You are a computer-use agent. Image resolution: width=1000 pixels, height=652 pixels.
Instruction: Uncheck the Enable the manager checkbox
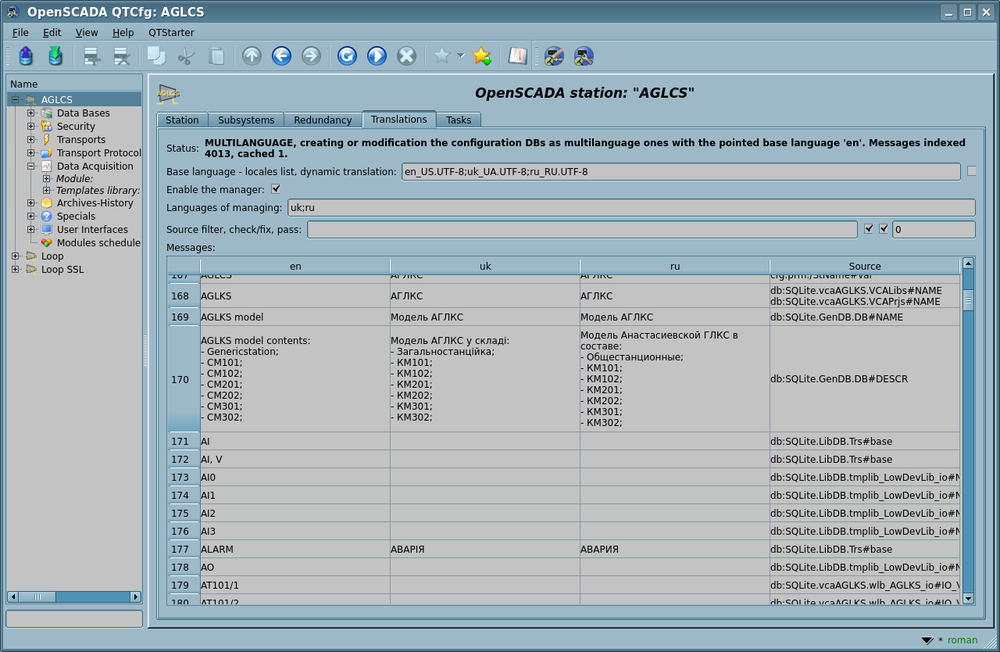coord(276,189)
